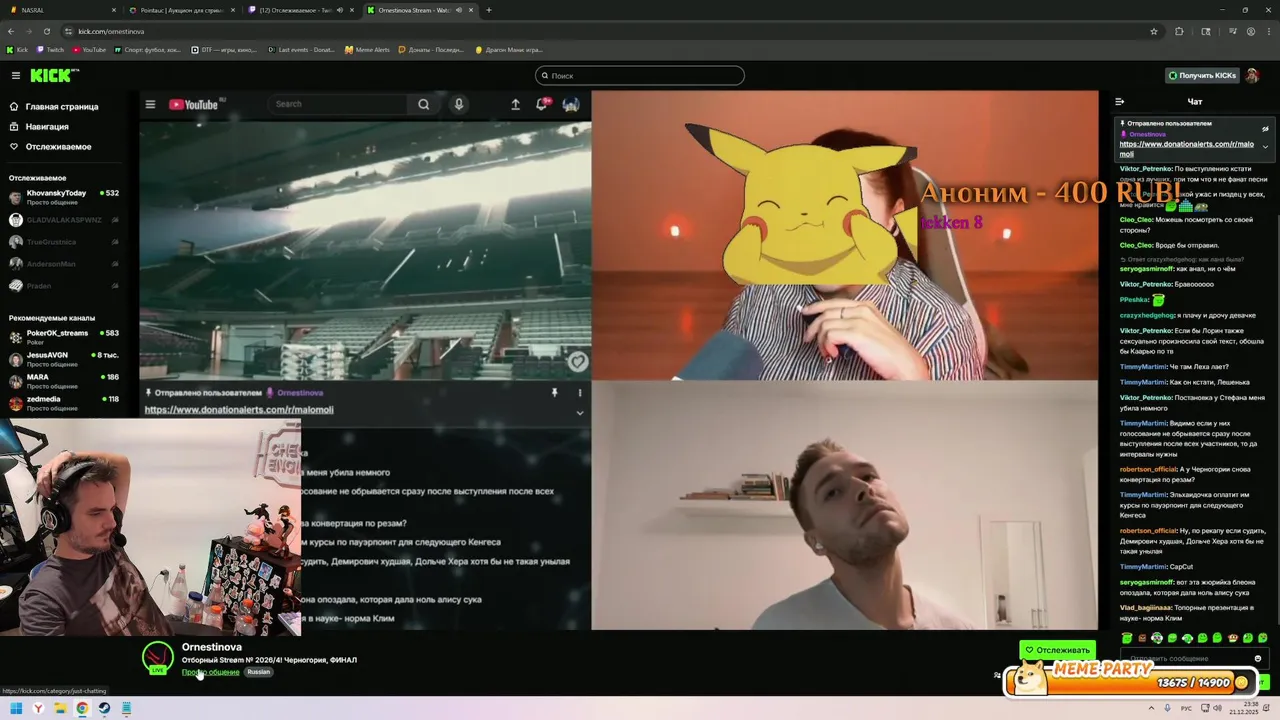Open the Chrome three-dot menu
Screen dimensions: 1280x720
pyautogui.click(x=1269, y=31)
